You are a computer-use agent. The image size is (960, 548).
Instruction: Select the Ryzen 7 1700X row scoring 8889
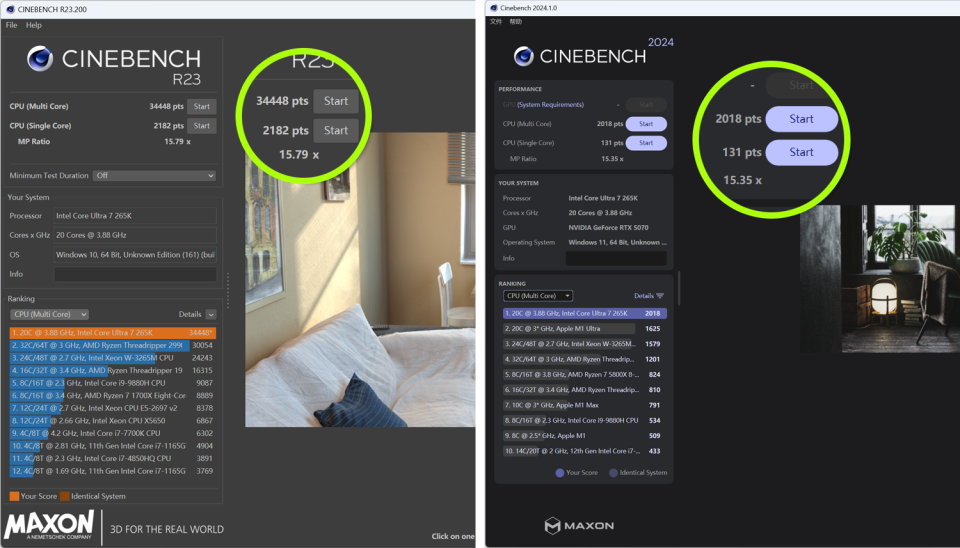[x=113, y=396]
